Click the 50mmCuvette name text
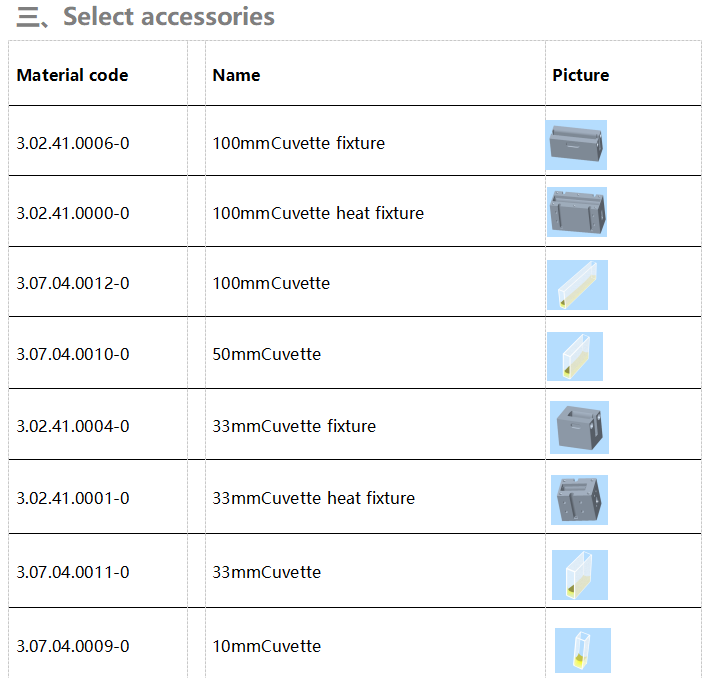708x678 pixels. click(266, 354)
